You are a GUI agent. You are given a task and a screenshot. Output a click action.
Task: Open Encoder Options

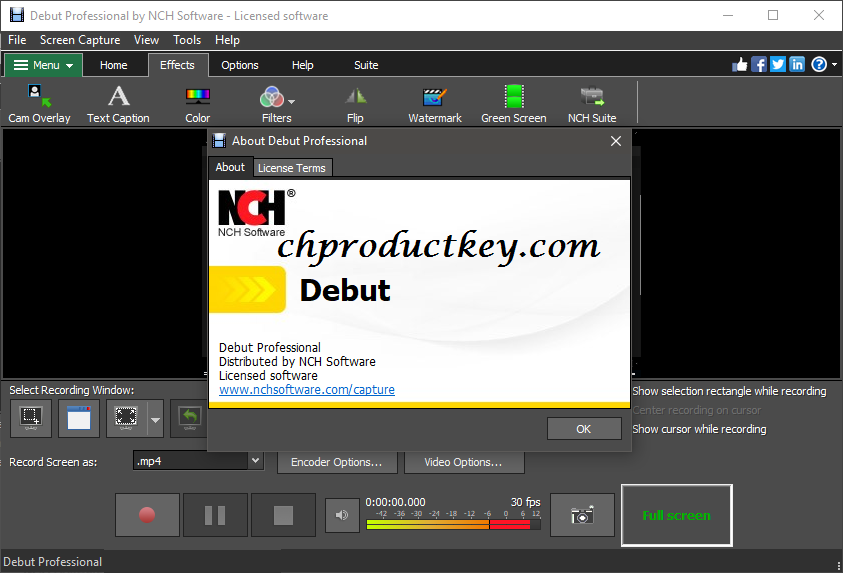click(337, 462)
